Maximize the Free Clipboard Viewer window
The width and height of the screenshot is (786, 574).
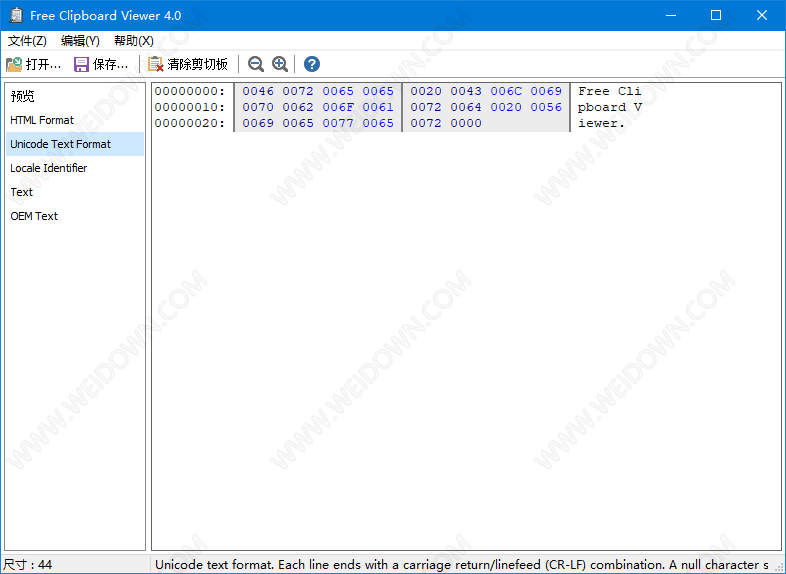(716, 15)
